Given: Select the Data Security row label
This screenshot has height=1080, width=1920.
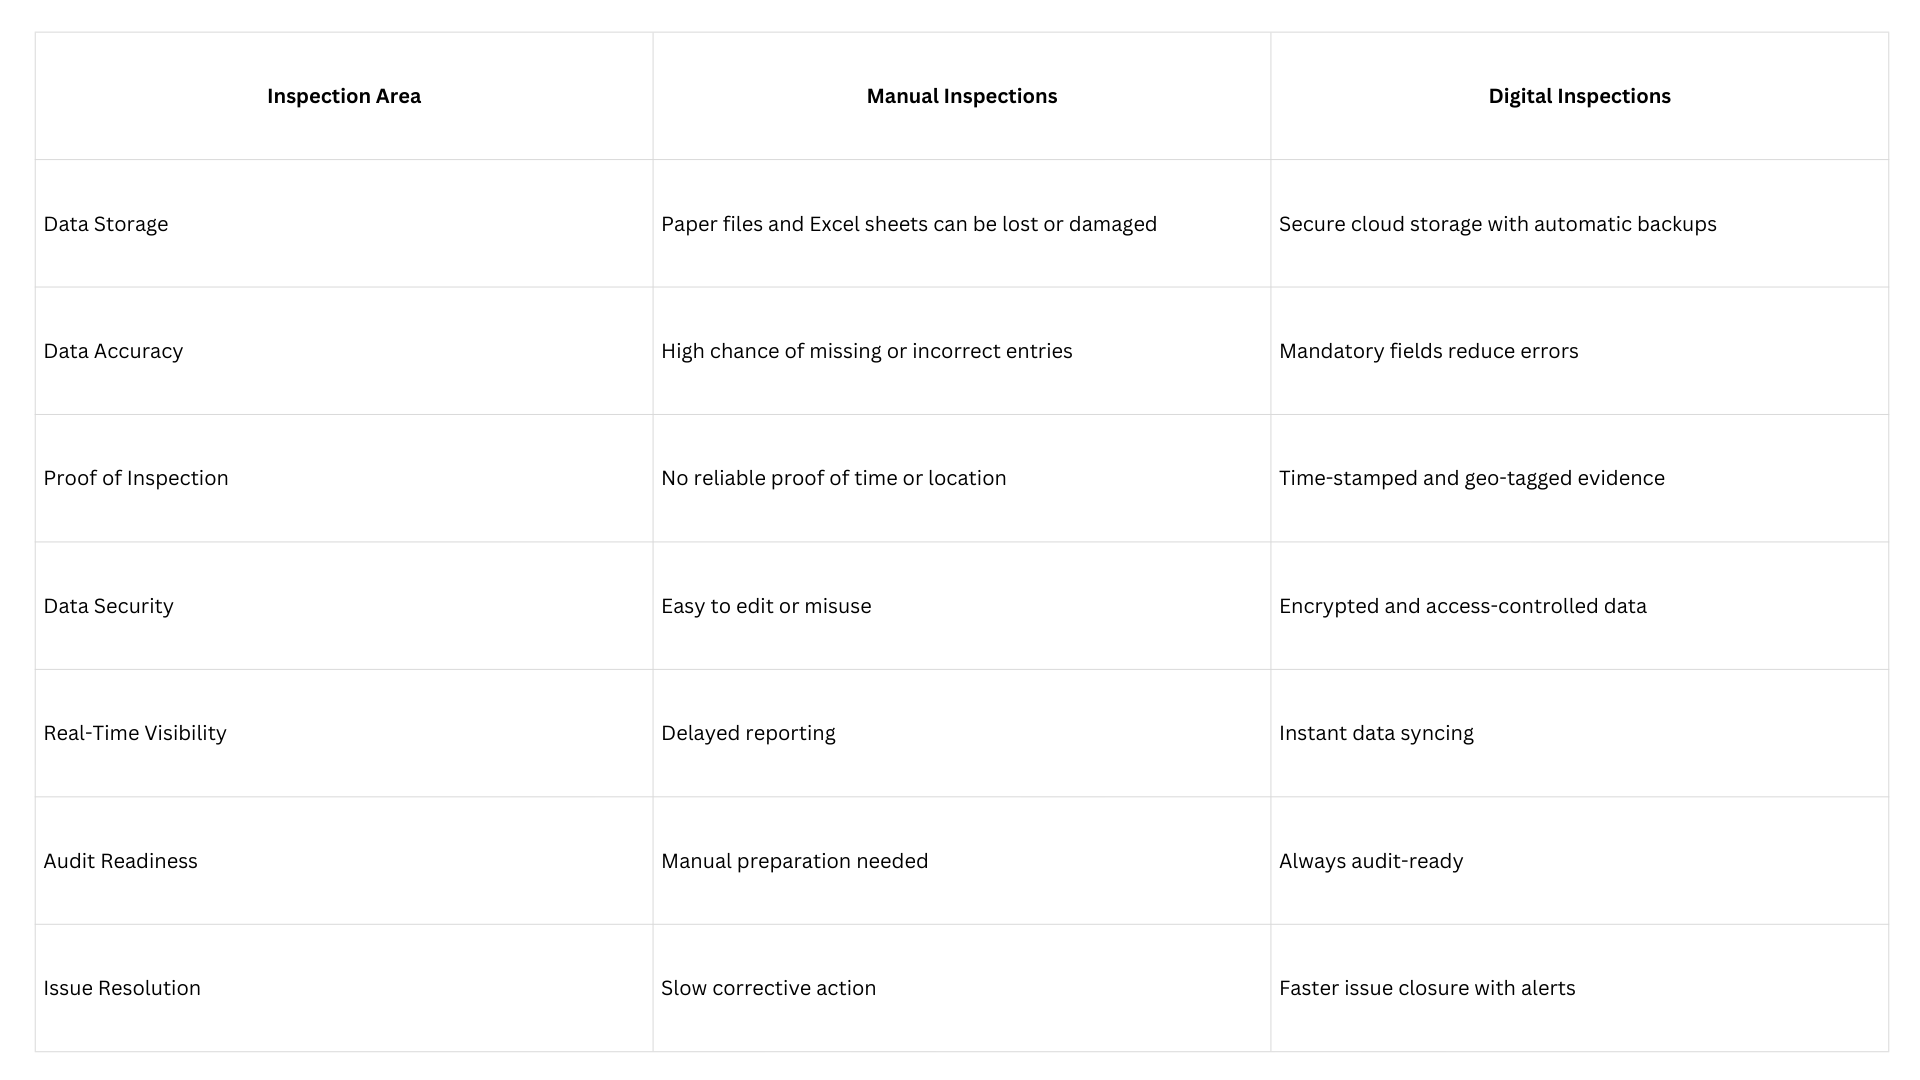Looking at the screenshot, I should [108, 606].
